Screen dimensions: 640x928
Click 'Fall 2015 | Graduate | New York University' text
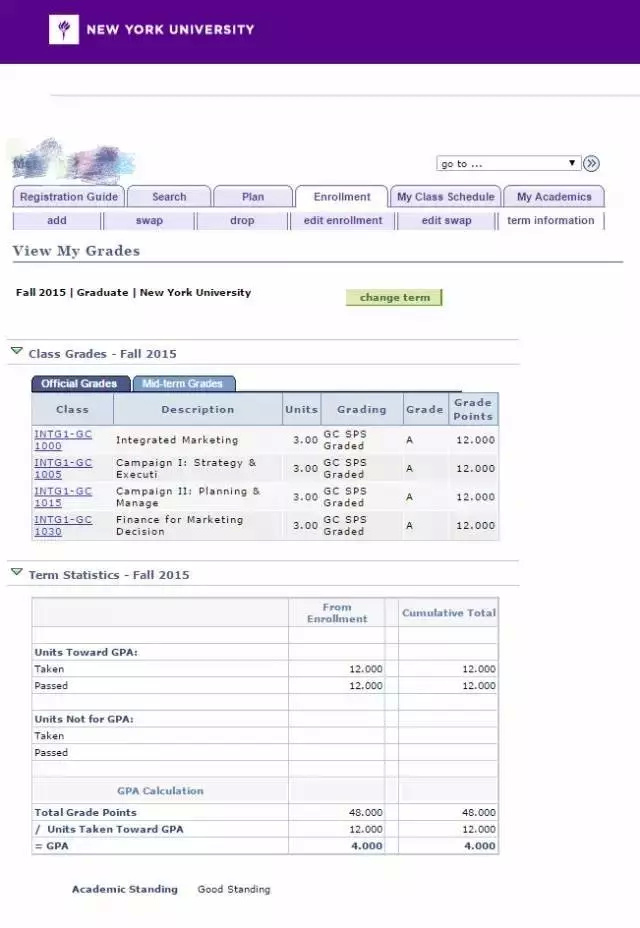click(x=133, y=292)
